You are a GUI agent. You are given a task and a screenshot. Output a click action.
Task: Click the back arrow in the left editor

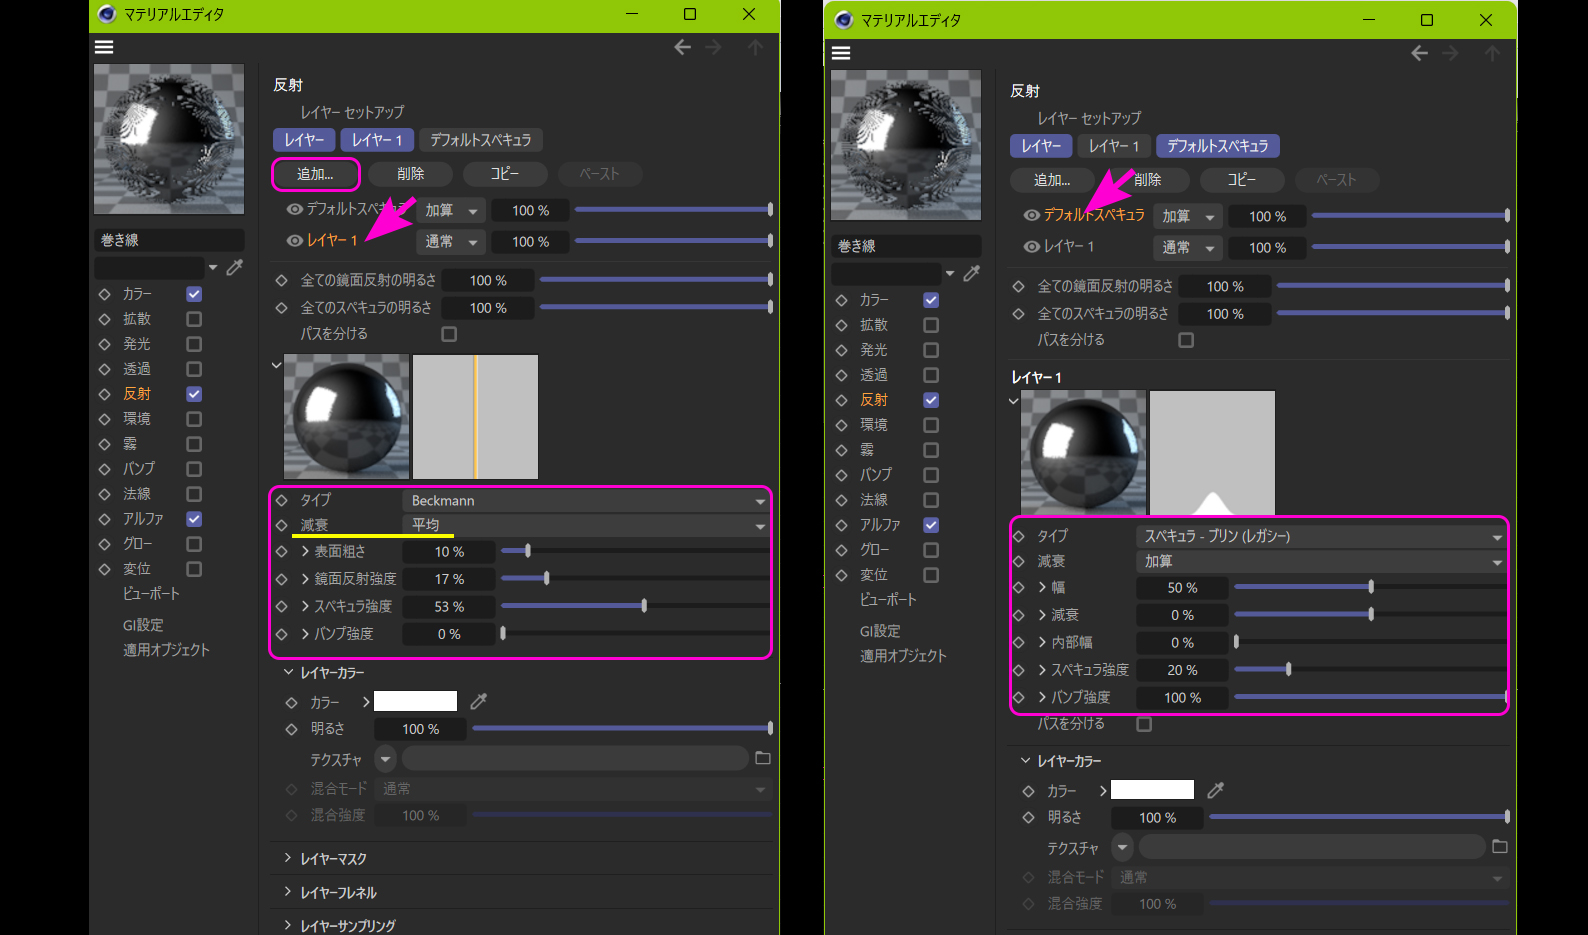(x=682, y=47)
